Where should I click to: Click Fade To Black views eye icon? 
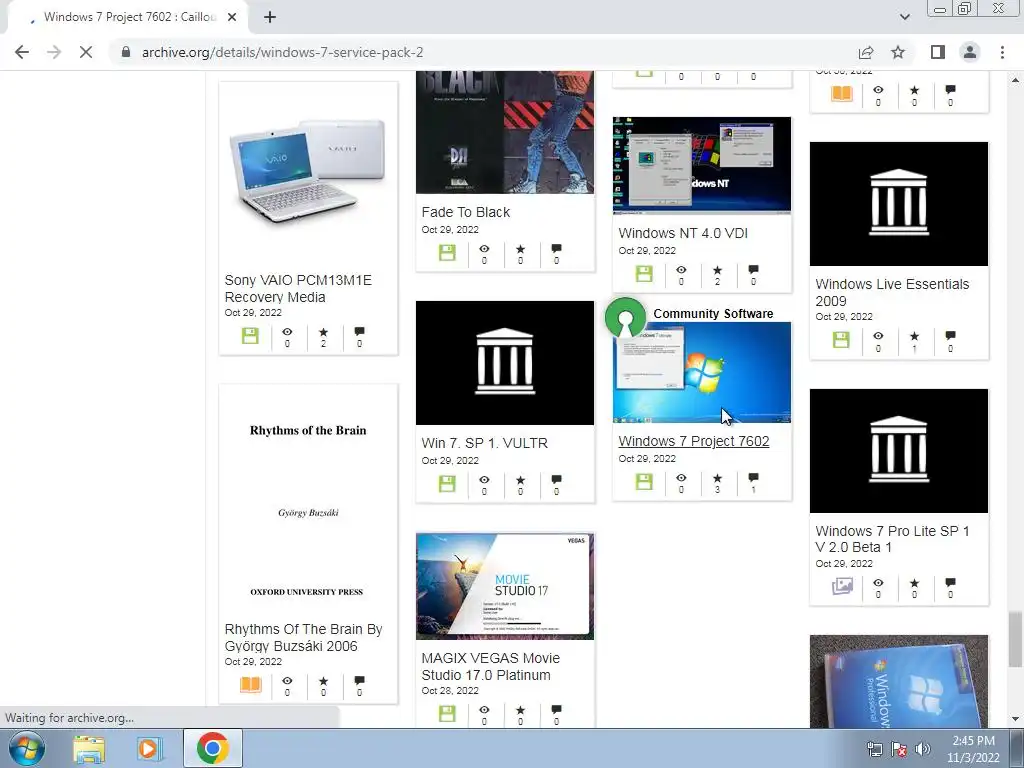click(484, 249)
